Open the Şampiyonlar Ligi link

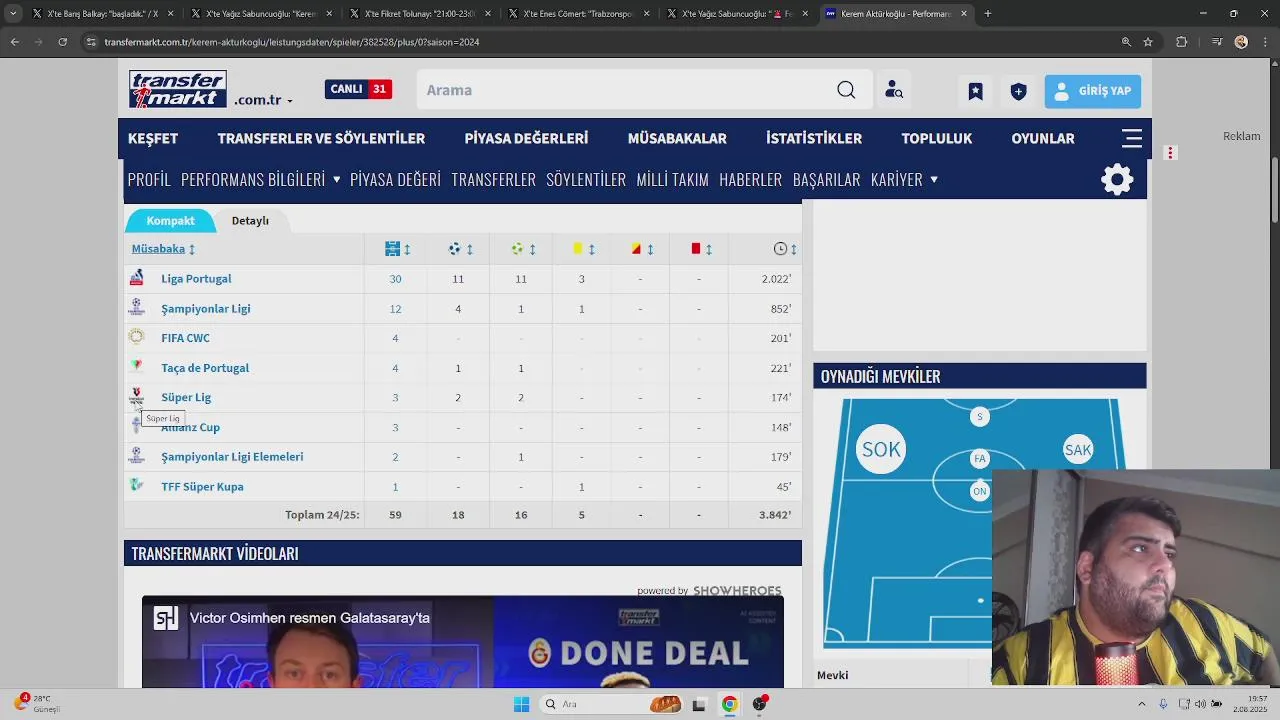click(206, 309)
